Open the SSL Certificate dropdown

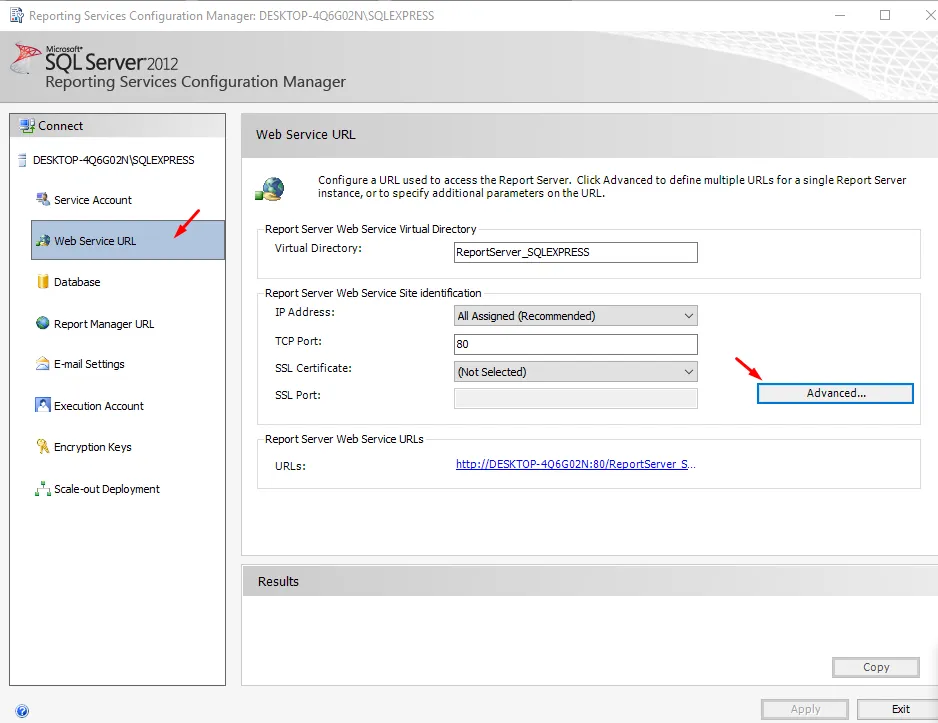coord(575,372)
